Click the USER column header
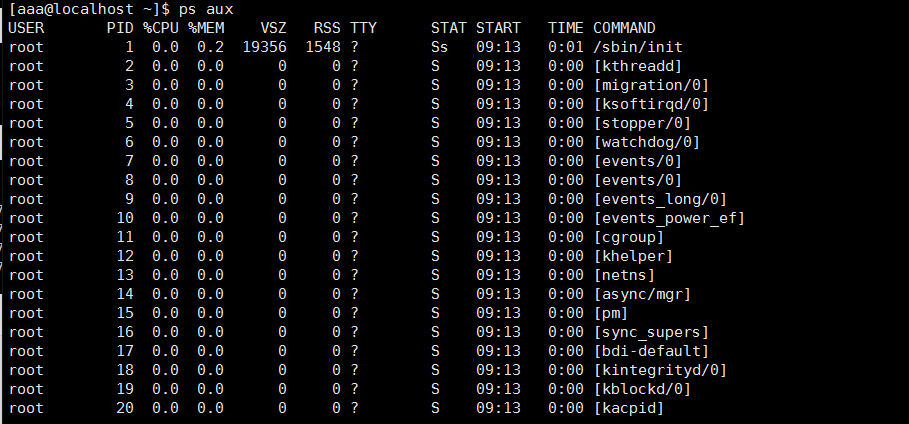909x424 pixels. [26, 28]
